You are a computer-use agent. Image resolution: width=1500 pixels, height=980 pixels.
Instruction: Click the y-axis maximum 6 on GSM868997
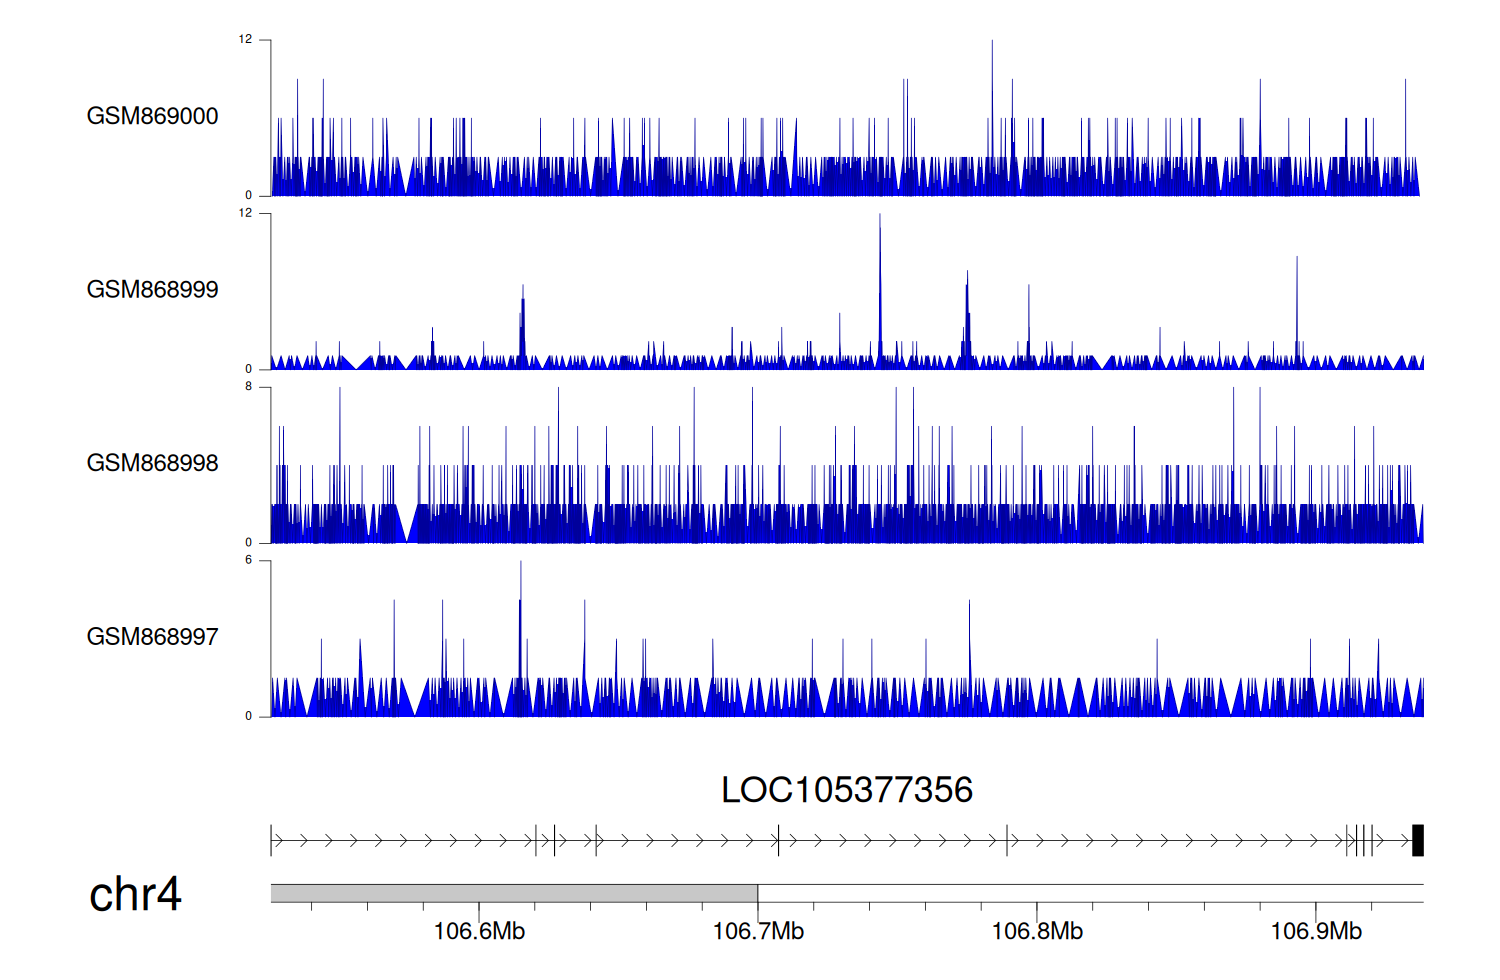(x=249, y=560)
